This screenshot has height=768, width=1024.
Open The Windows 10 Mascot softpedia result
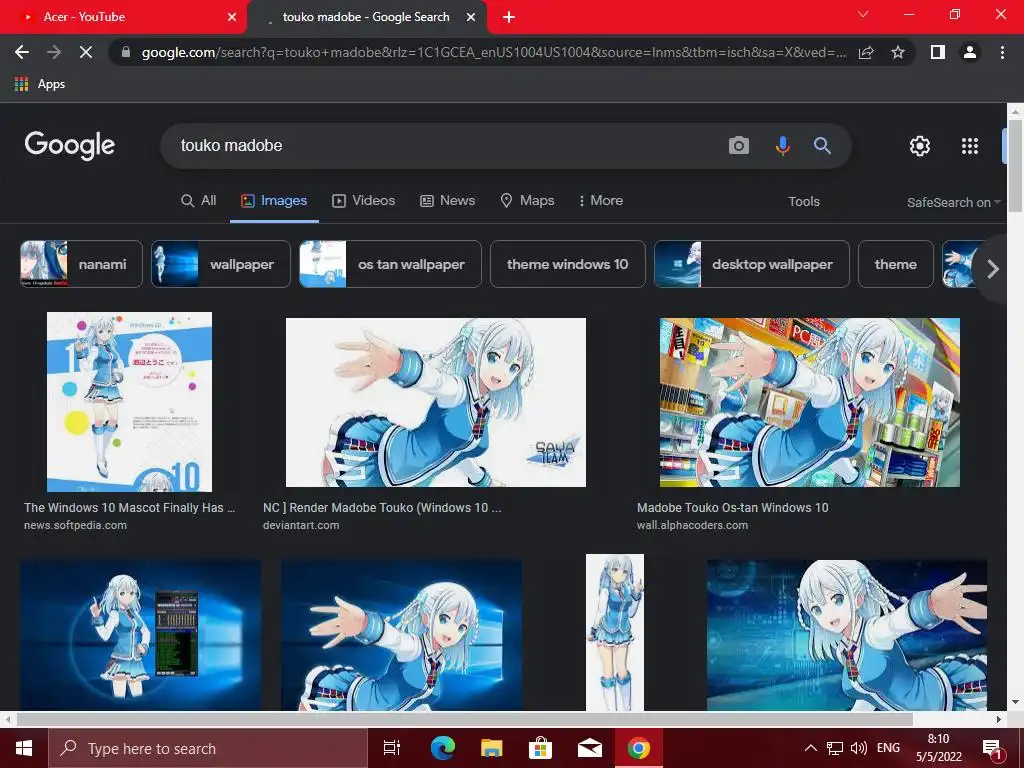click(x=129, y=507)
